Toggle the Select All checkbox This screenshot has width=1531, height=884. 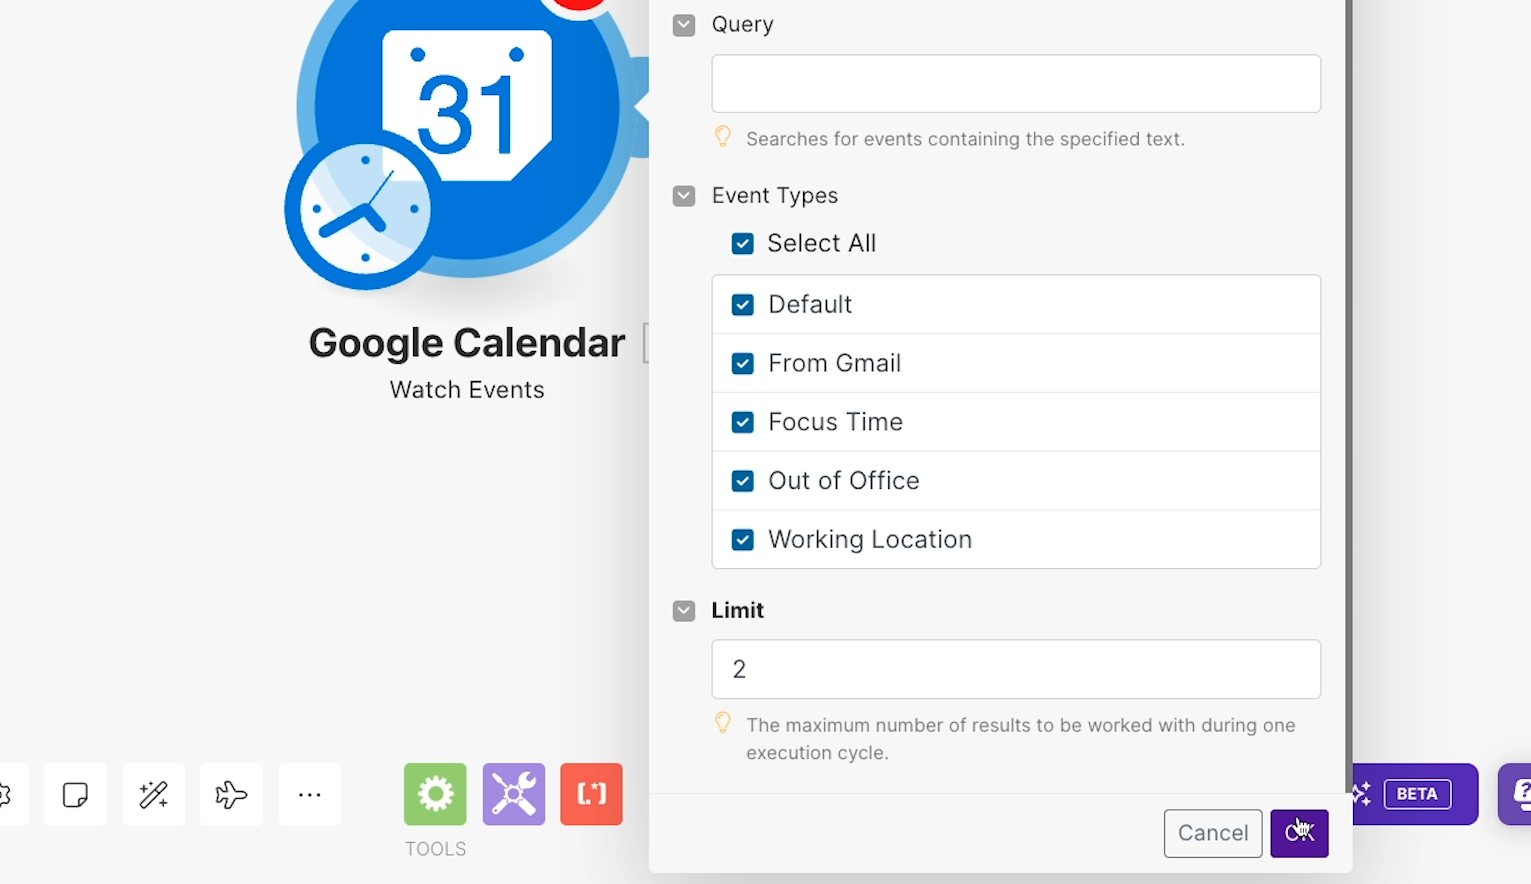743,243
